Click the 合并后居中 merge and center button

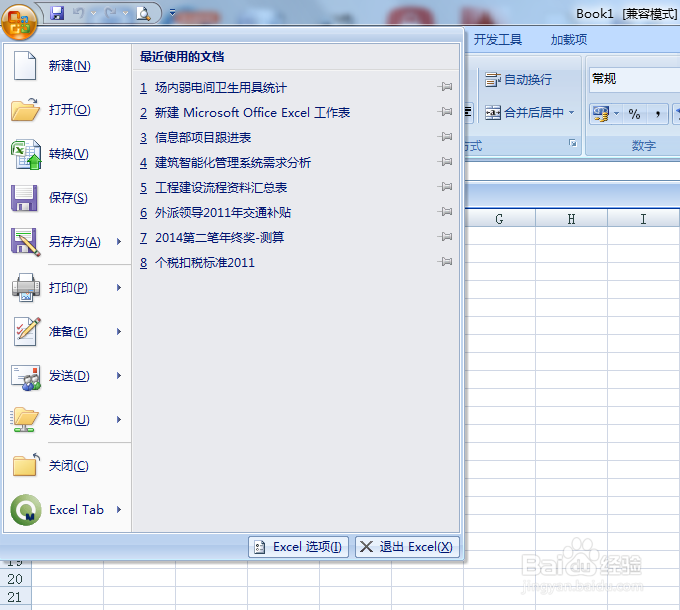(524, 113)
